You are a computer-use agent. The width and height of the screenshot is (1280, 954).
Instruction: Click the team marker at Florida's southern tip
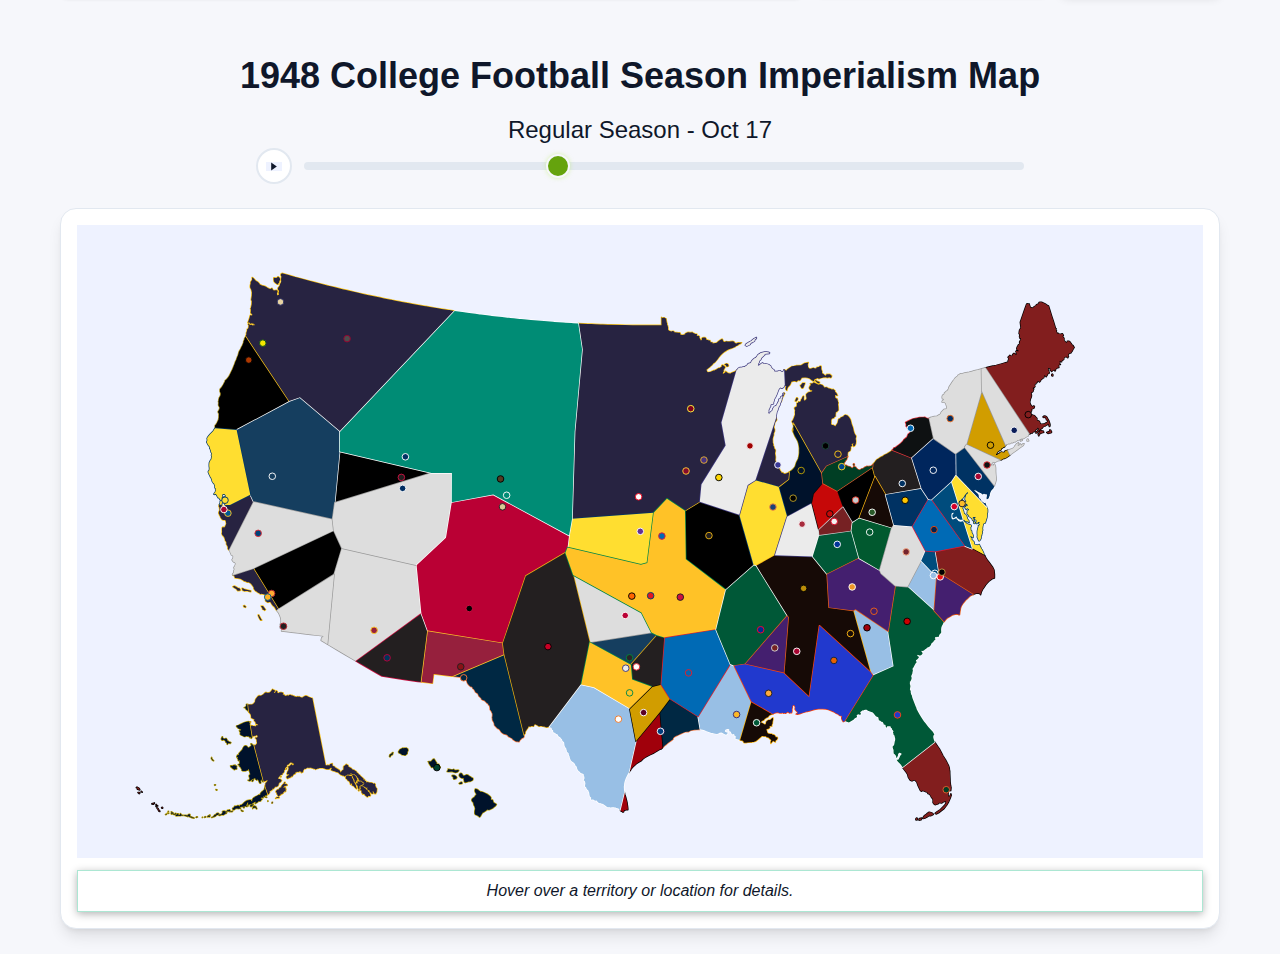tap(944, 789)
